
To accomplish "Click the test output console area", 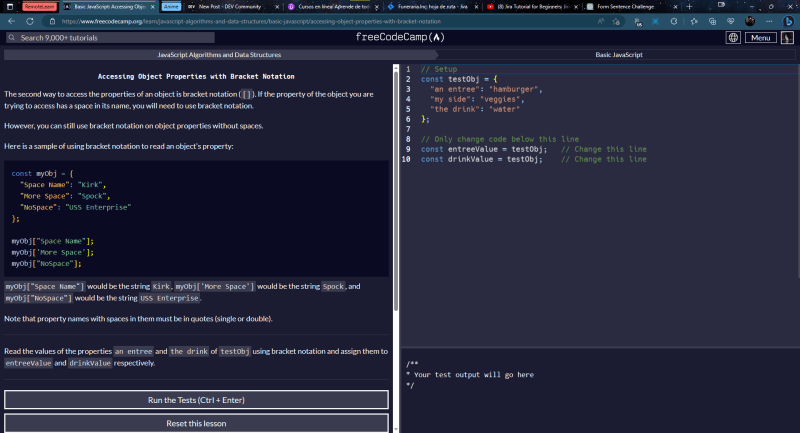I will coord(599,390).
